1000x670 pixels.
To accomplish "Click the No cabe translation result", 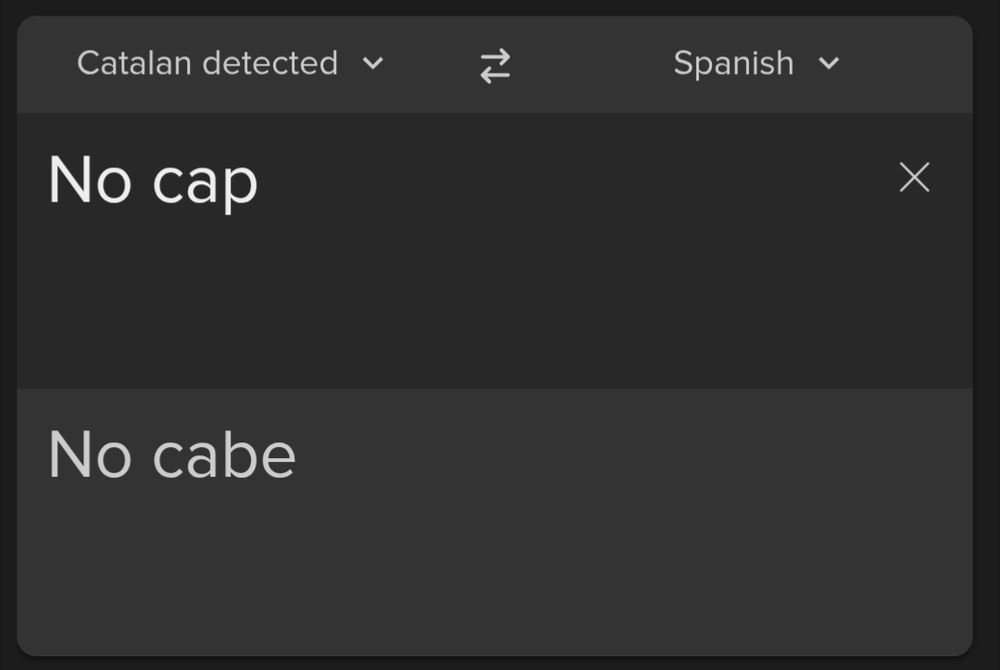I will [173, 454].
